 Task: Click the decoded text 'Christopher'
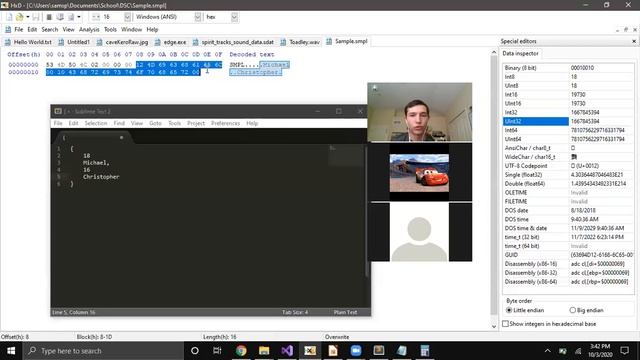point(258,72)
